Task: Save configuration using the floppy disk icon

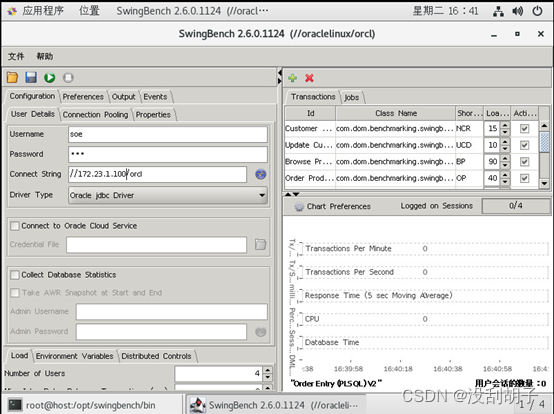Action: tap(31, 77)
